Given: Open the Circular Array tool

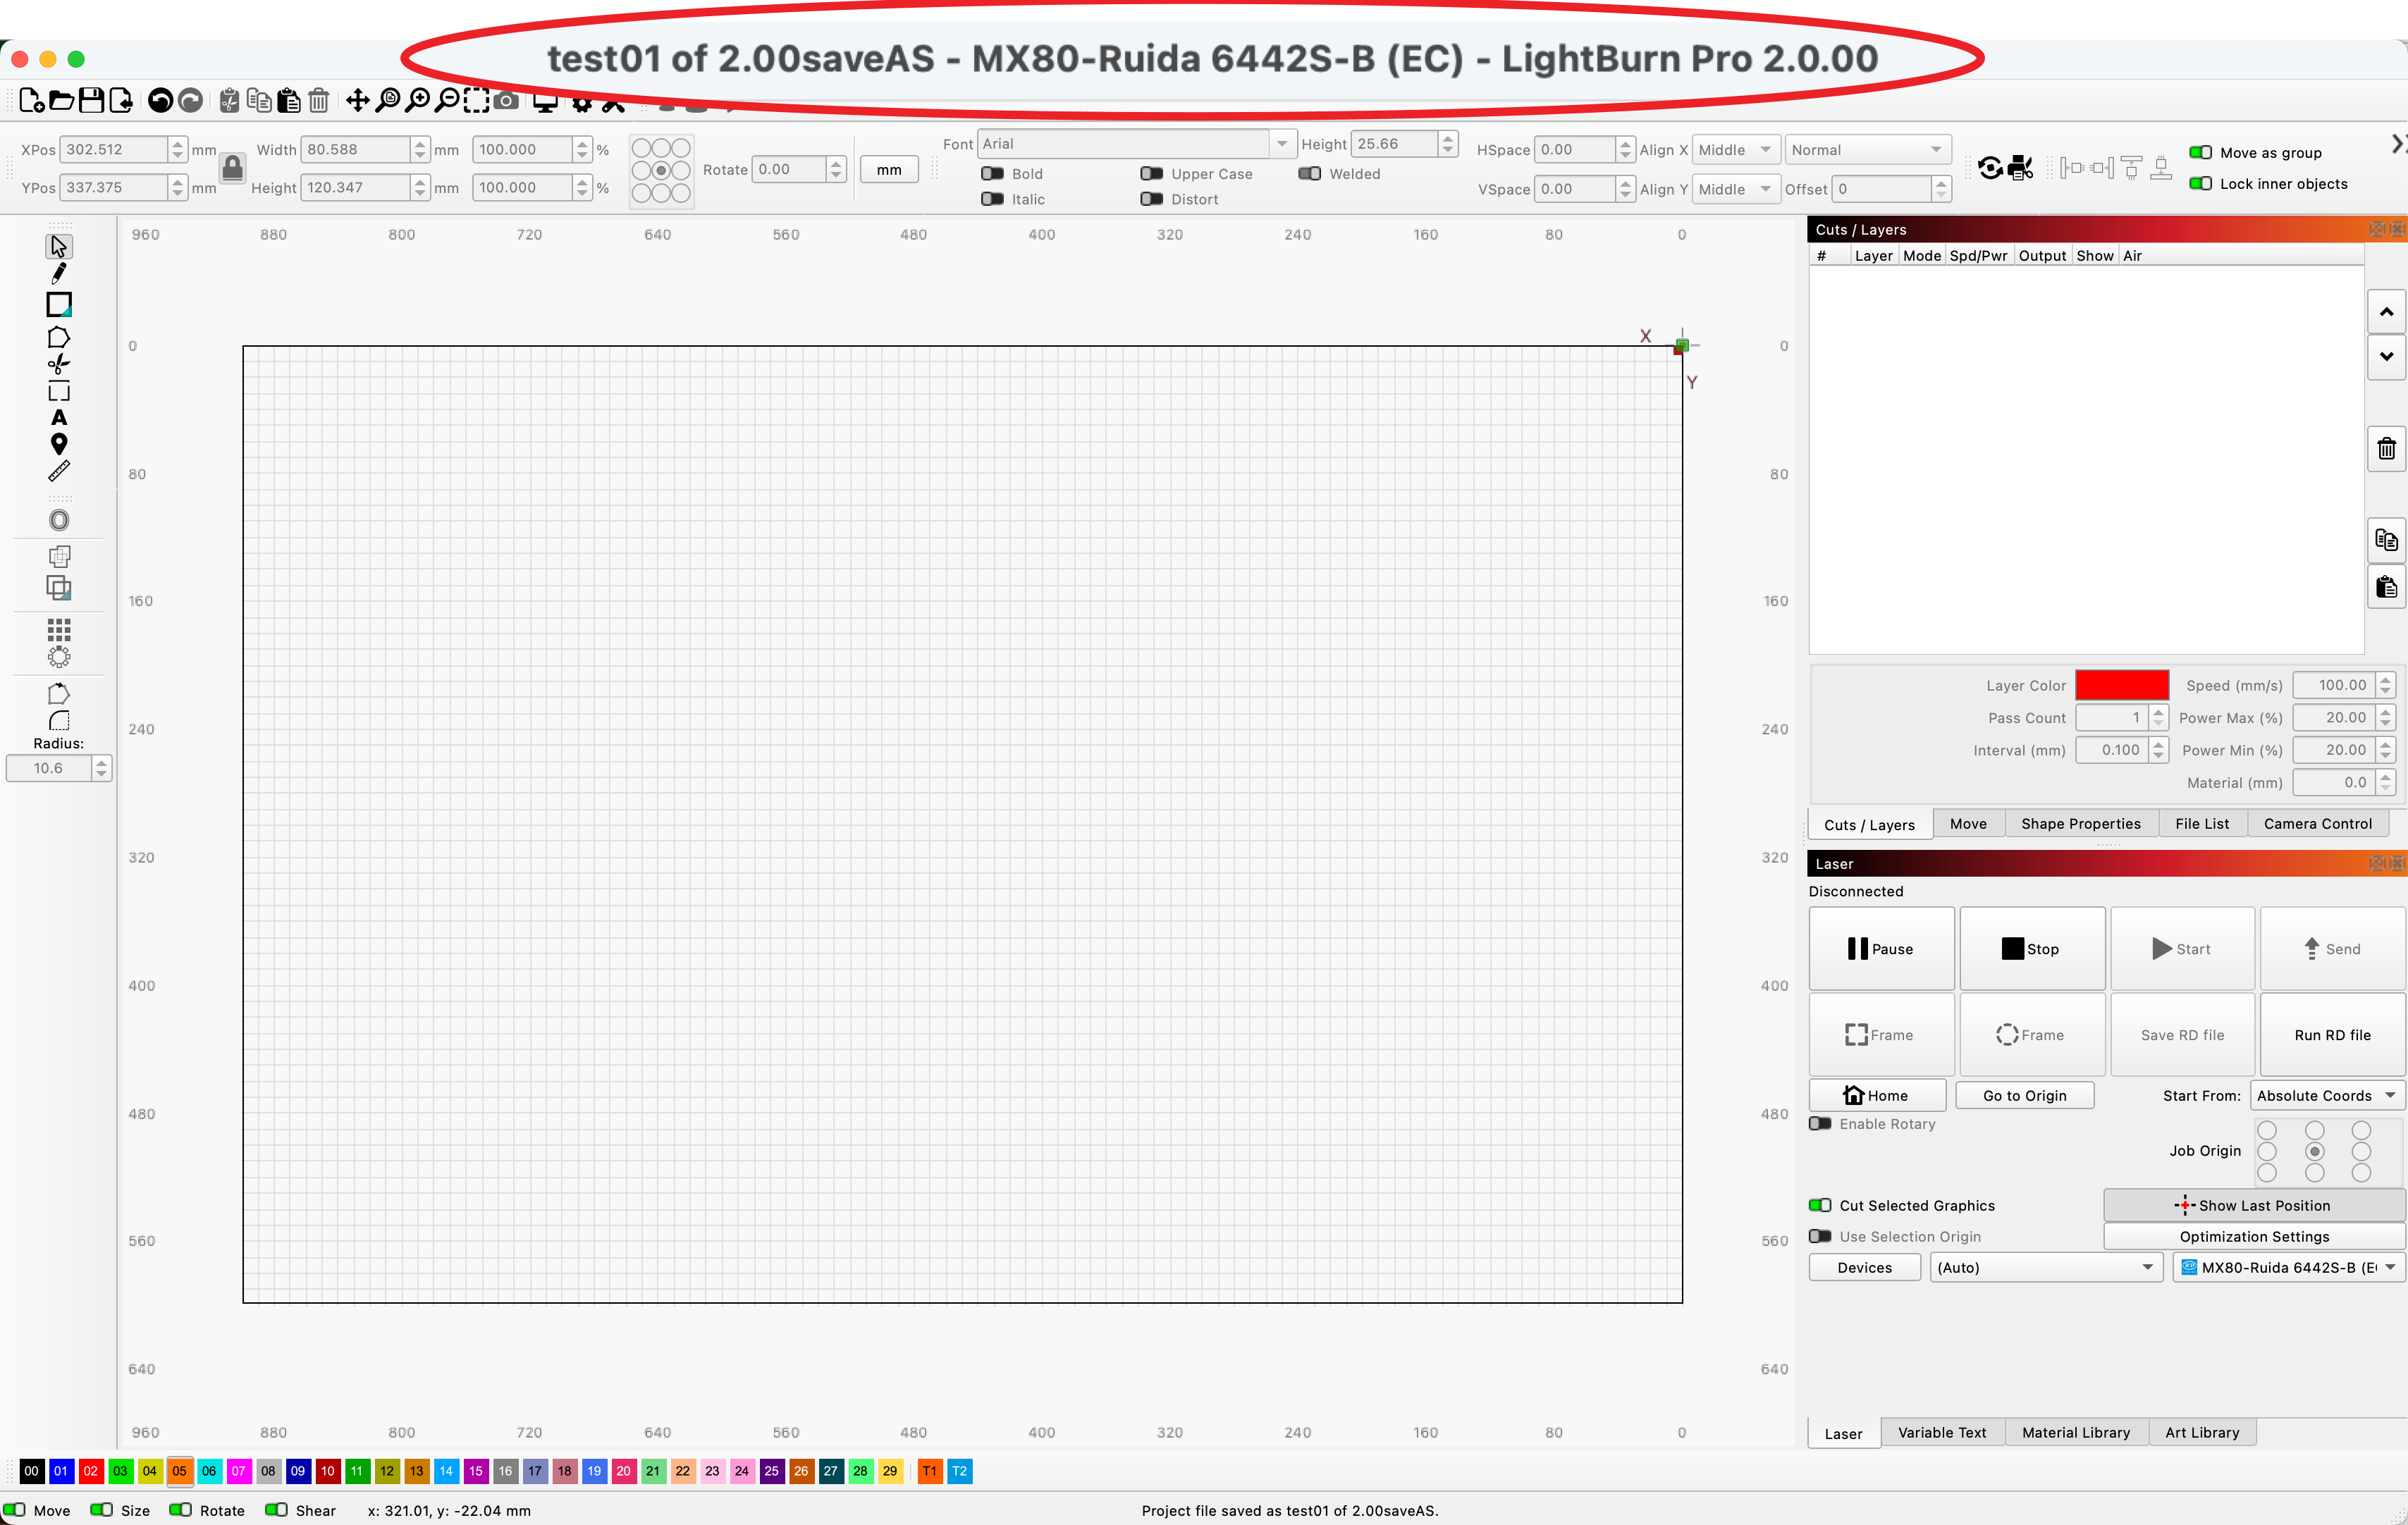Looking at the screenshot, I should (x=59, y=657).
